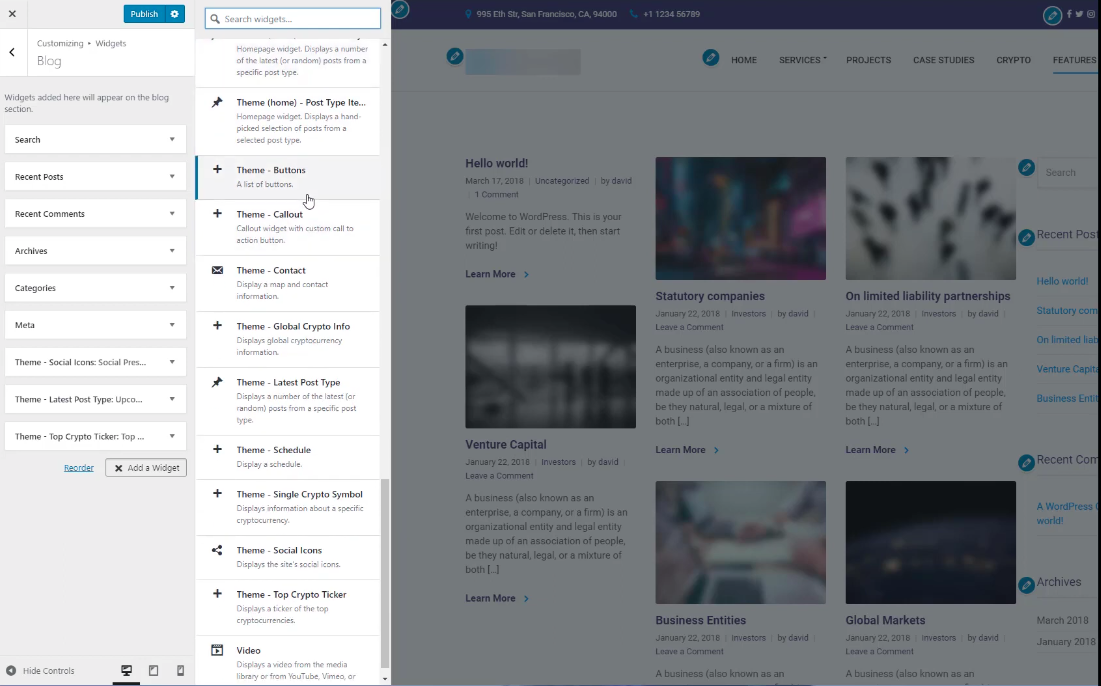The width and height of the screenshot is (1101, 686).
Task: Click the edit pencil beside the navigation menu
Action: pyautogui.click(x=711, y=58)
